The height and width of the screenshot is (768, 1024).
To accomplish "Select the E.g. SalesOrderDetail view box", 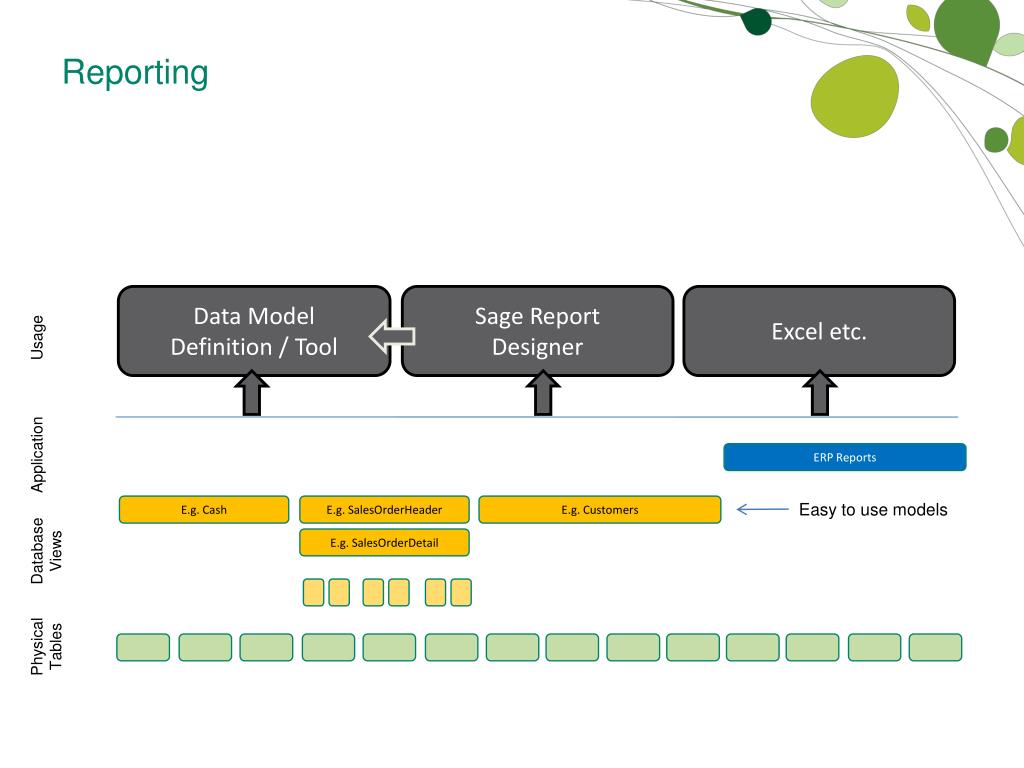I will point(384,543).
